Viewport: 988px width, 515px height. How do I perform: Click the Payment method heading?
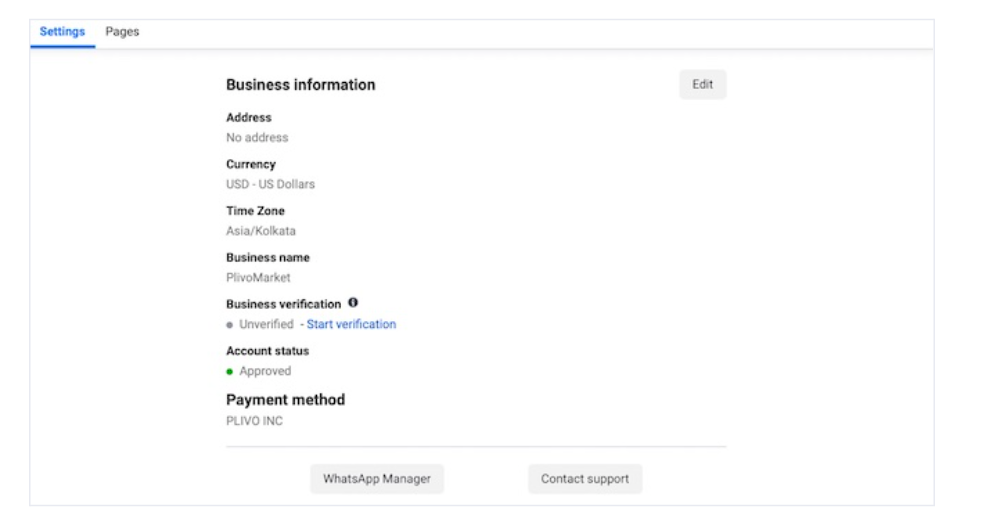pos(285,400)
